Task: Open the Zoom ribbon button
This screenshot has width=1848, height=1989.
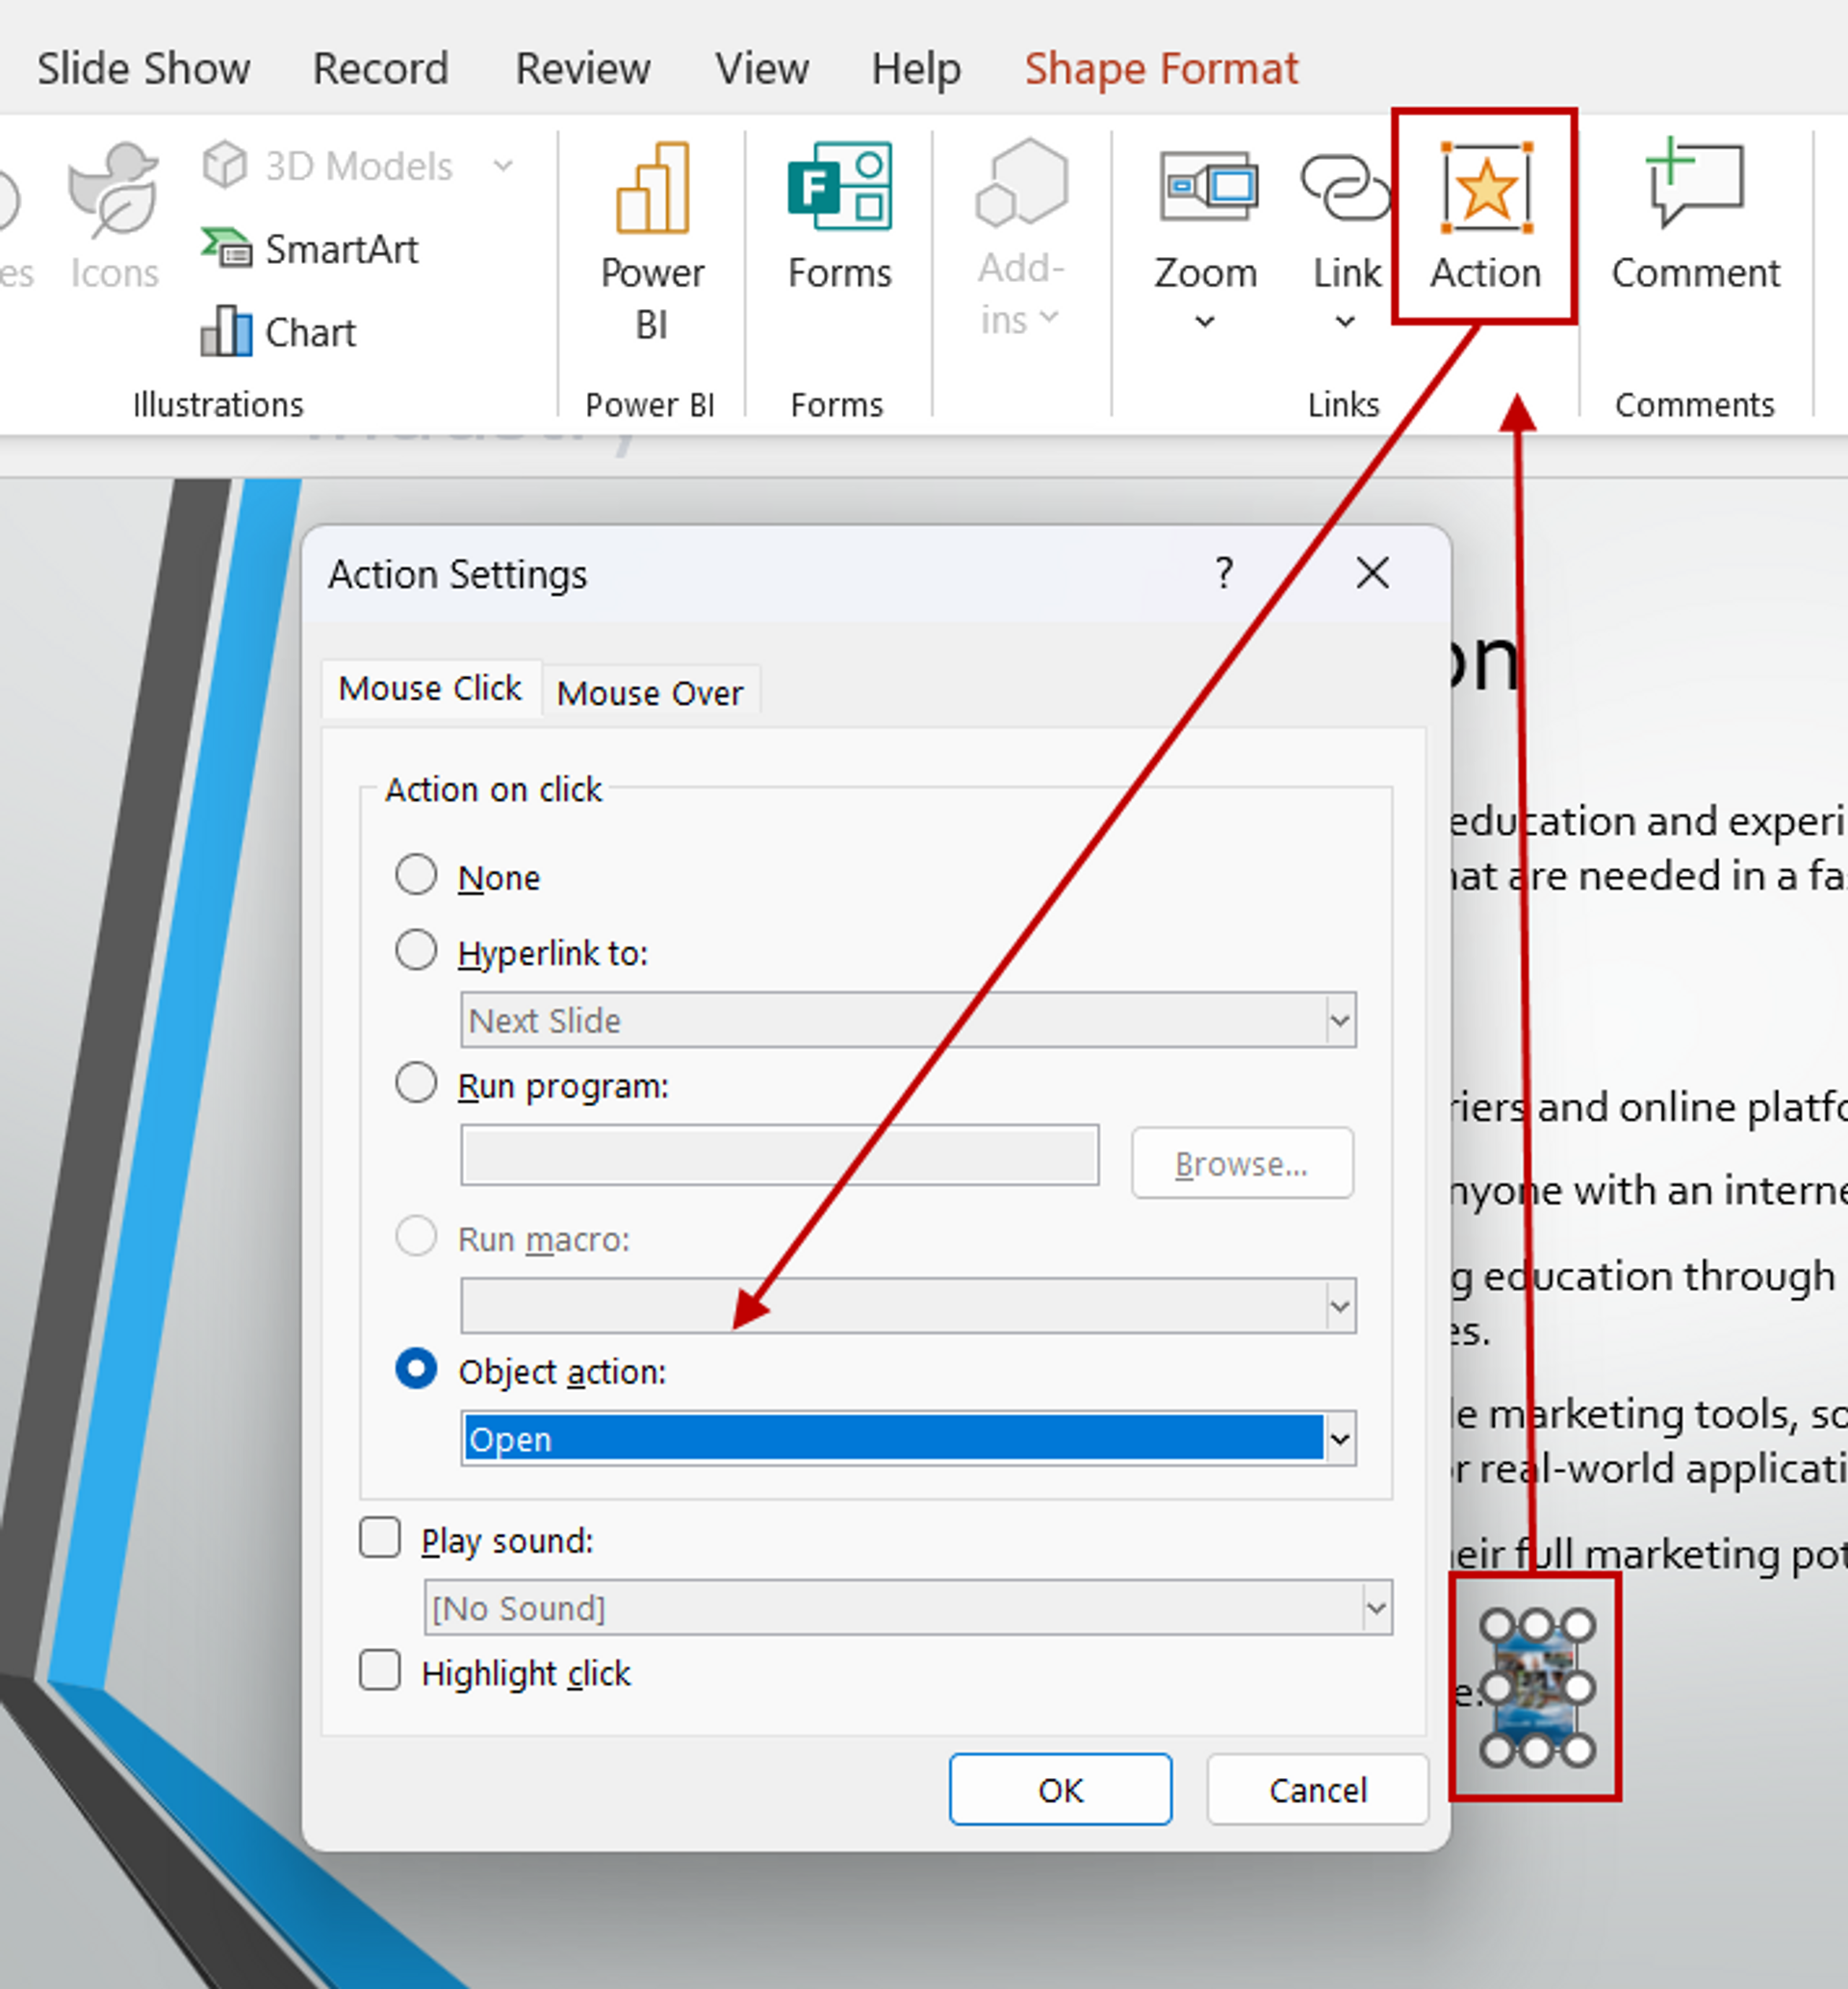Action: [x=1206, y=237]
